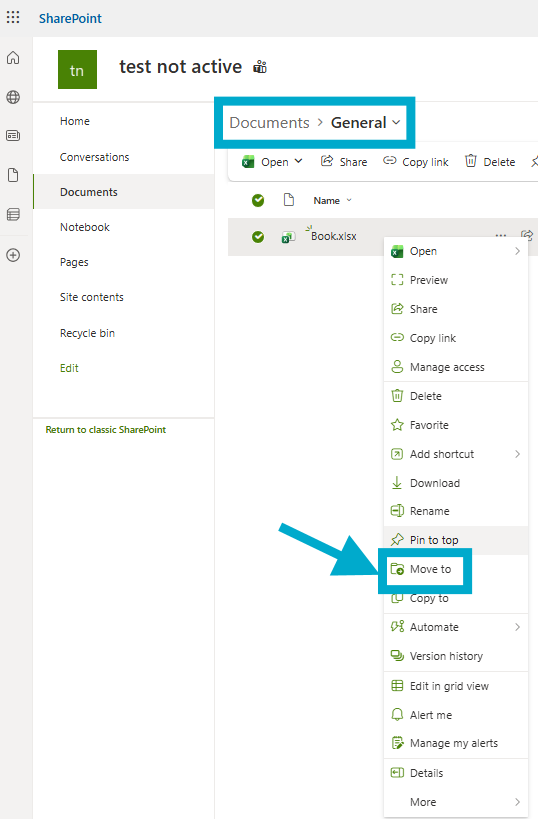The width and height of the screenshot is (538, 819).
Task: Click the toolbar Share button
Action: [344, 162]
